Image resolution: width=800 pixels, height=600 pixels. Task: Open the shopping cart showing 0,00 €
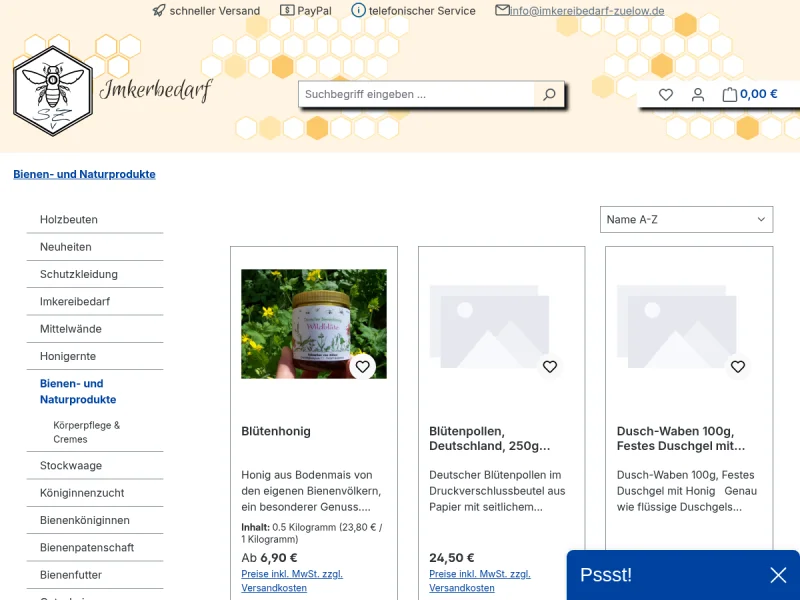tap(749, 95)
